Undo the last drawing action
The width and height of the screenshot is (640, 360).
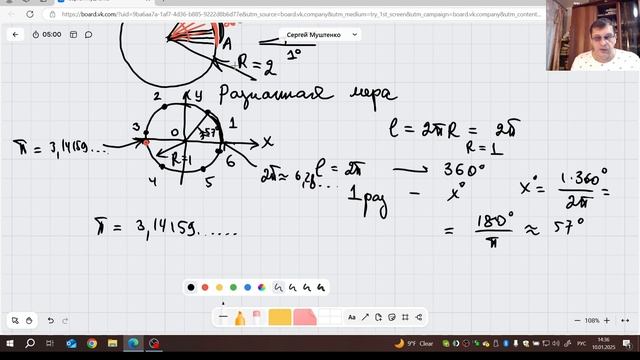pos(51,320)
